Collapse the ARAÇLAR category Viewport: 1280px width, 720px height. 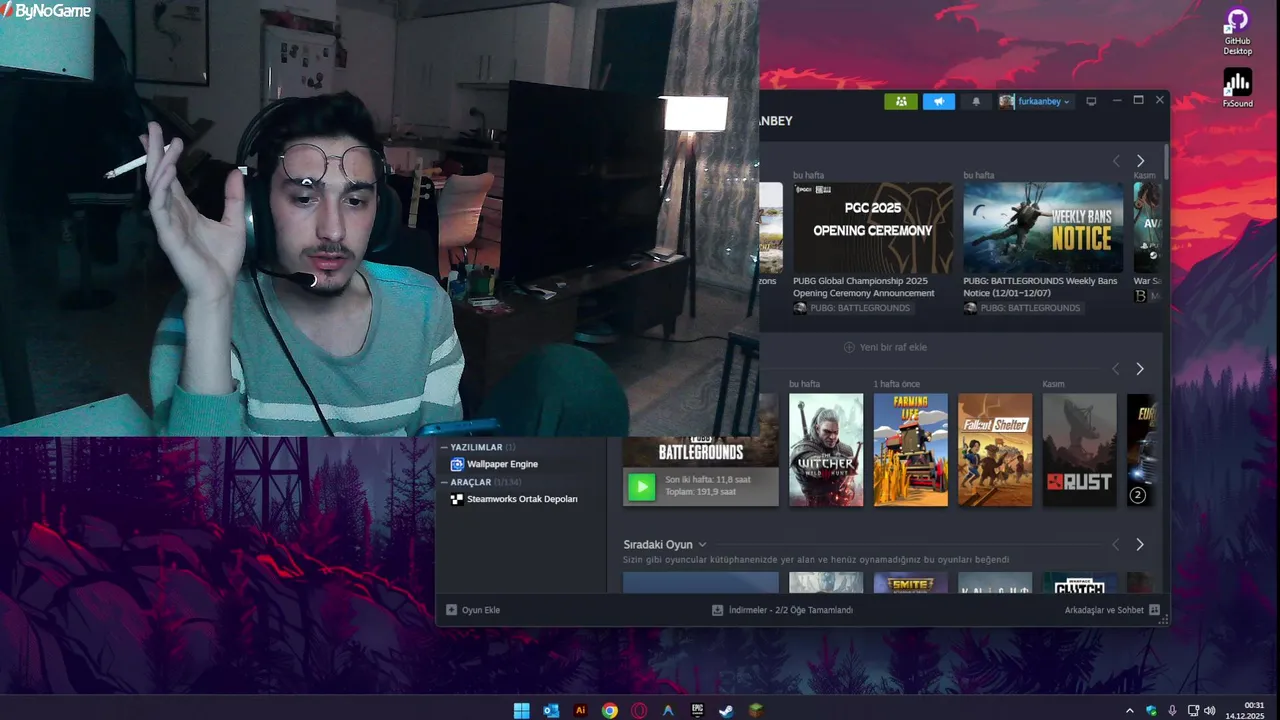coord(445,482)
